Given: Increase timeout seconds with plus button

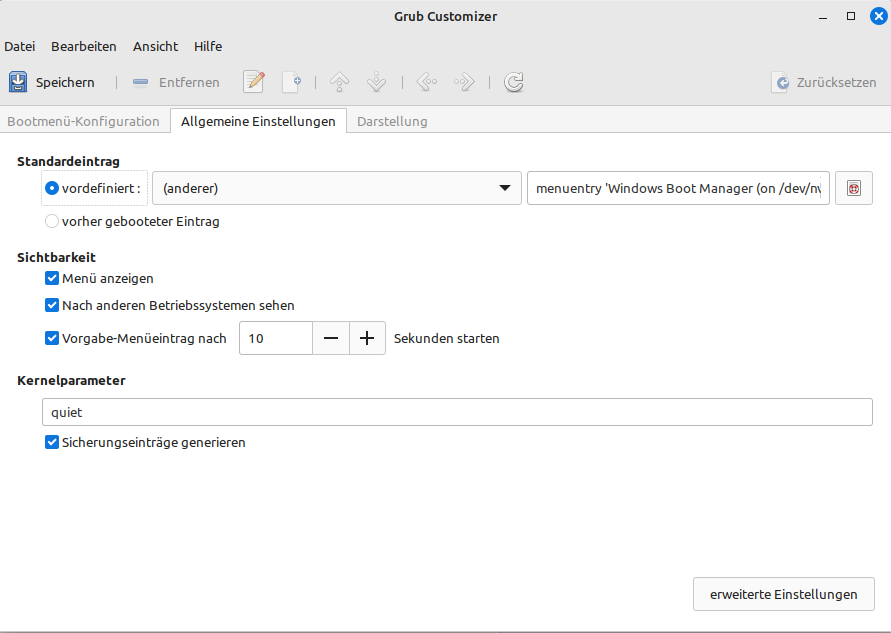Looking at the screenshot, I should (367, 338).
